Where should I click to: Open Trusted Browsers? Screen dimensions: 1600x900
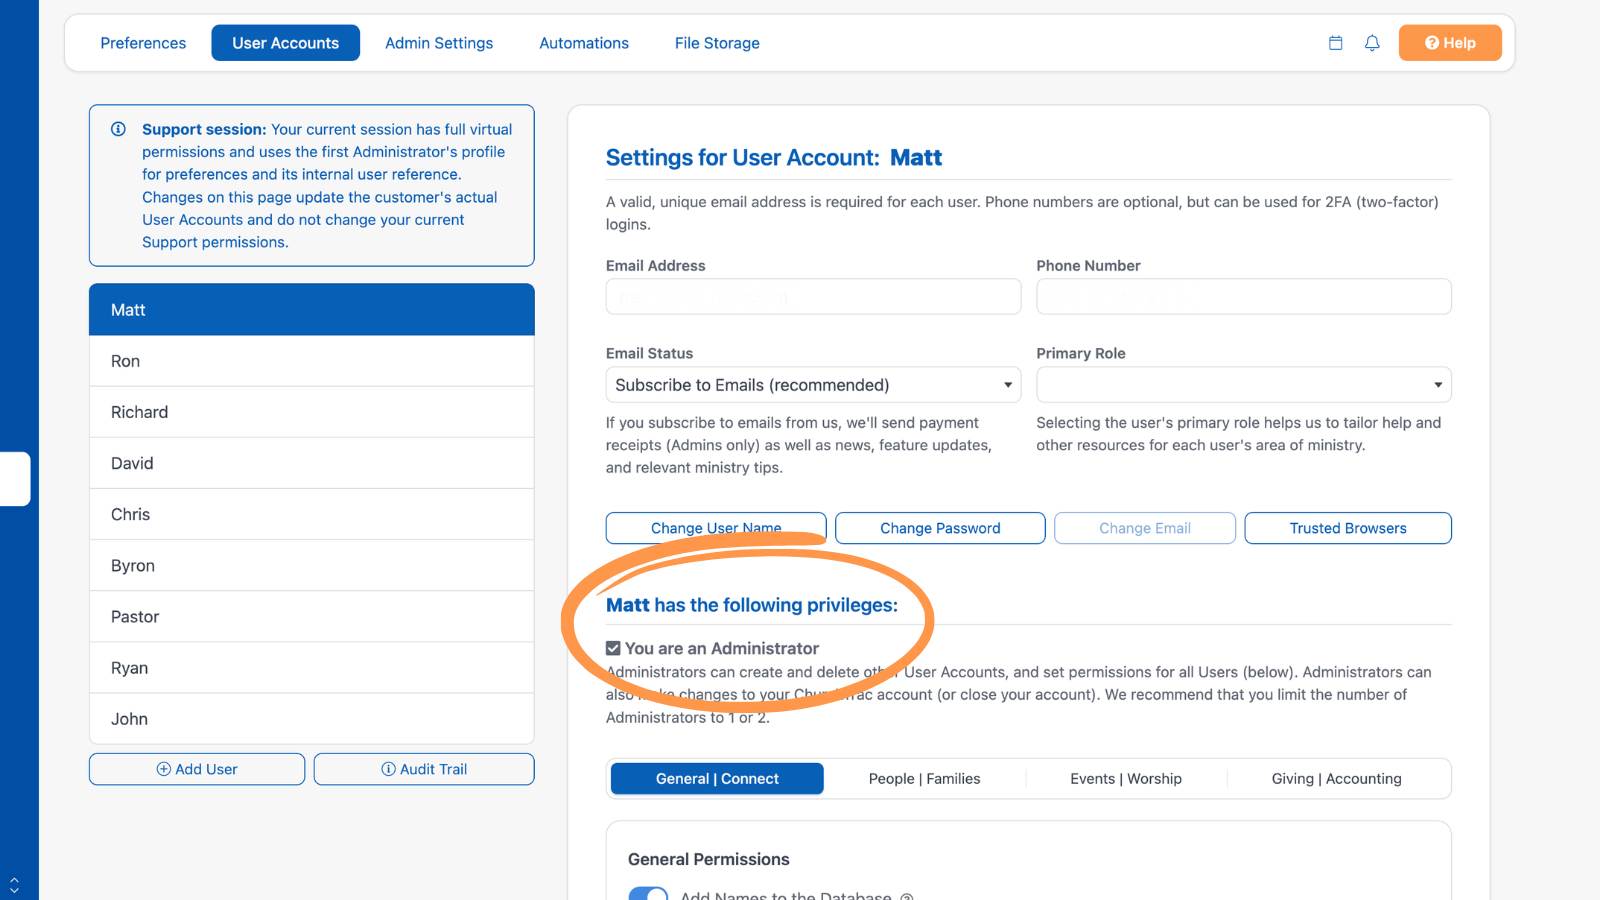coord(1348,528)
